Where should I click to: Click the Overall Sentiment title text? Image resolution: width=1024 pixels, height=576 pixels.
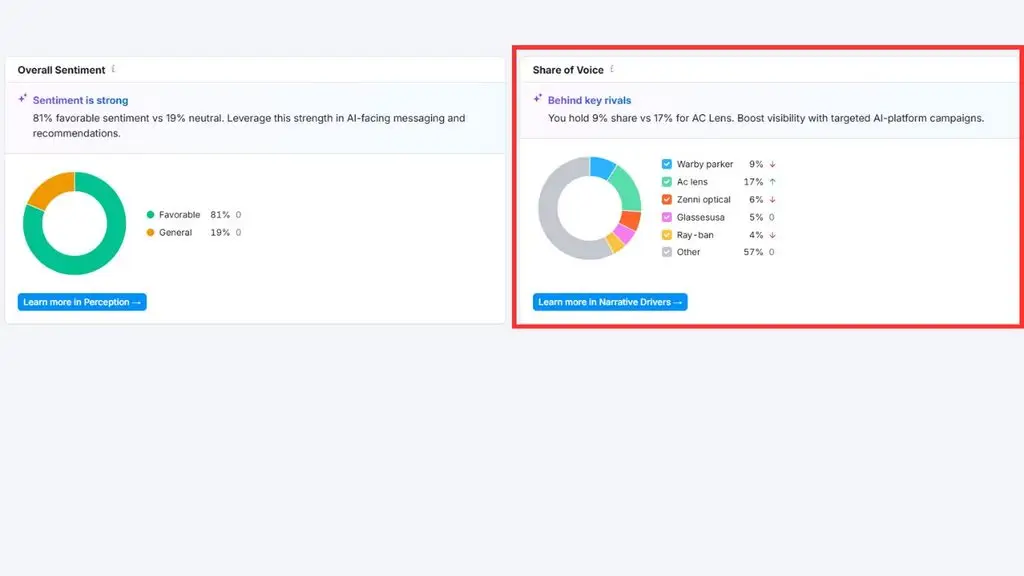click(x=61, y=70)
